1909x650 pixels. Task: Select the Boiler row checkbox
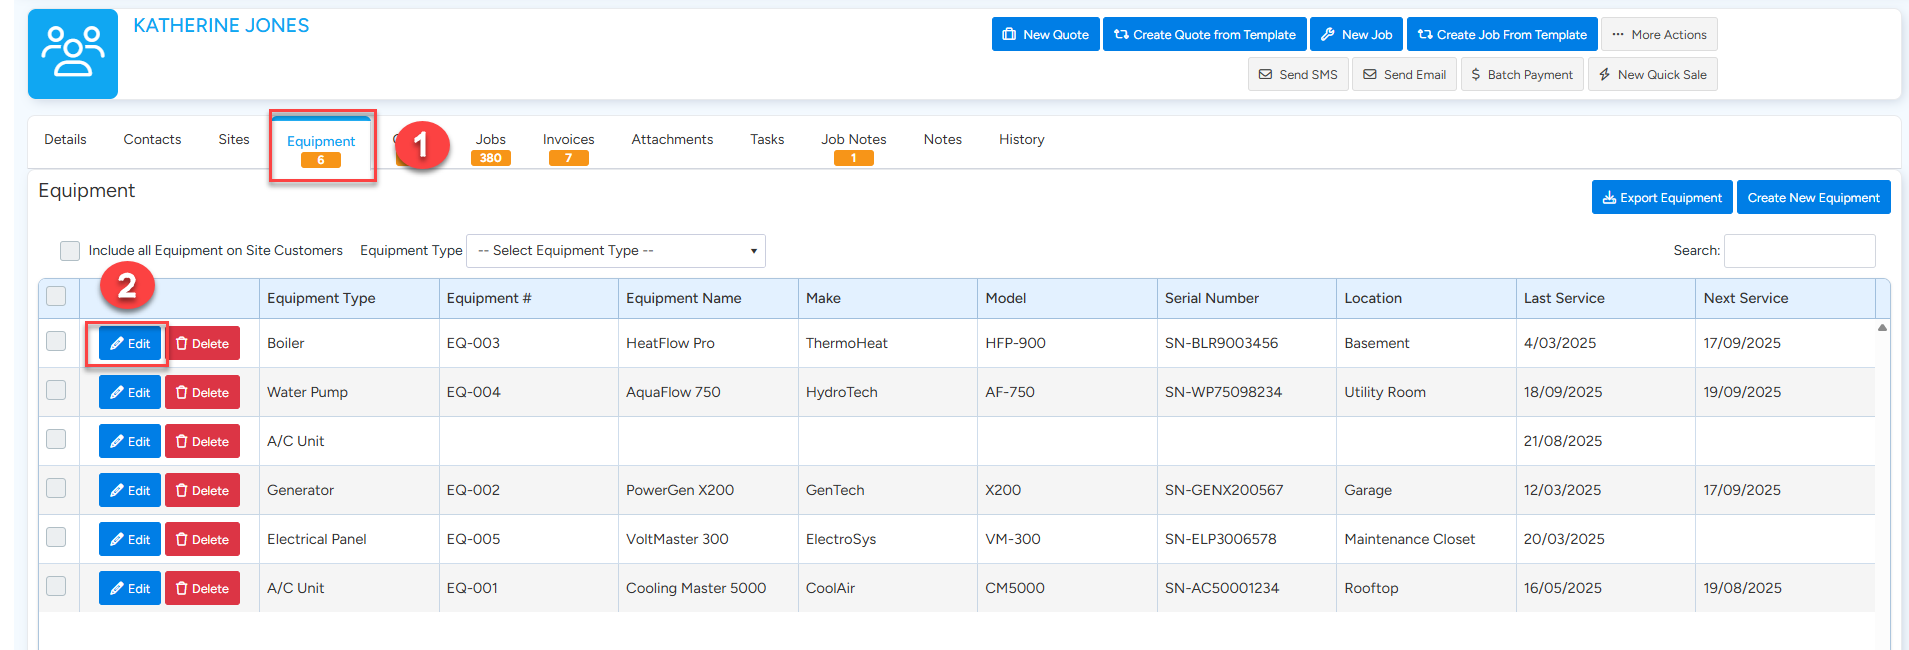pyautogui.click(x=57, y=342)
